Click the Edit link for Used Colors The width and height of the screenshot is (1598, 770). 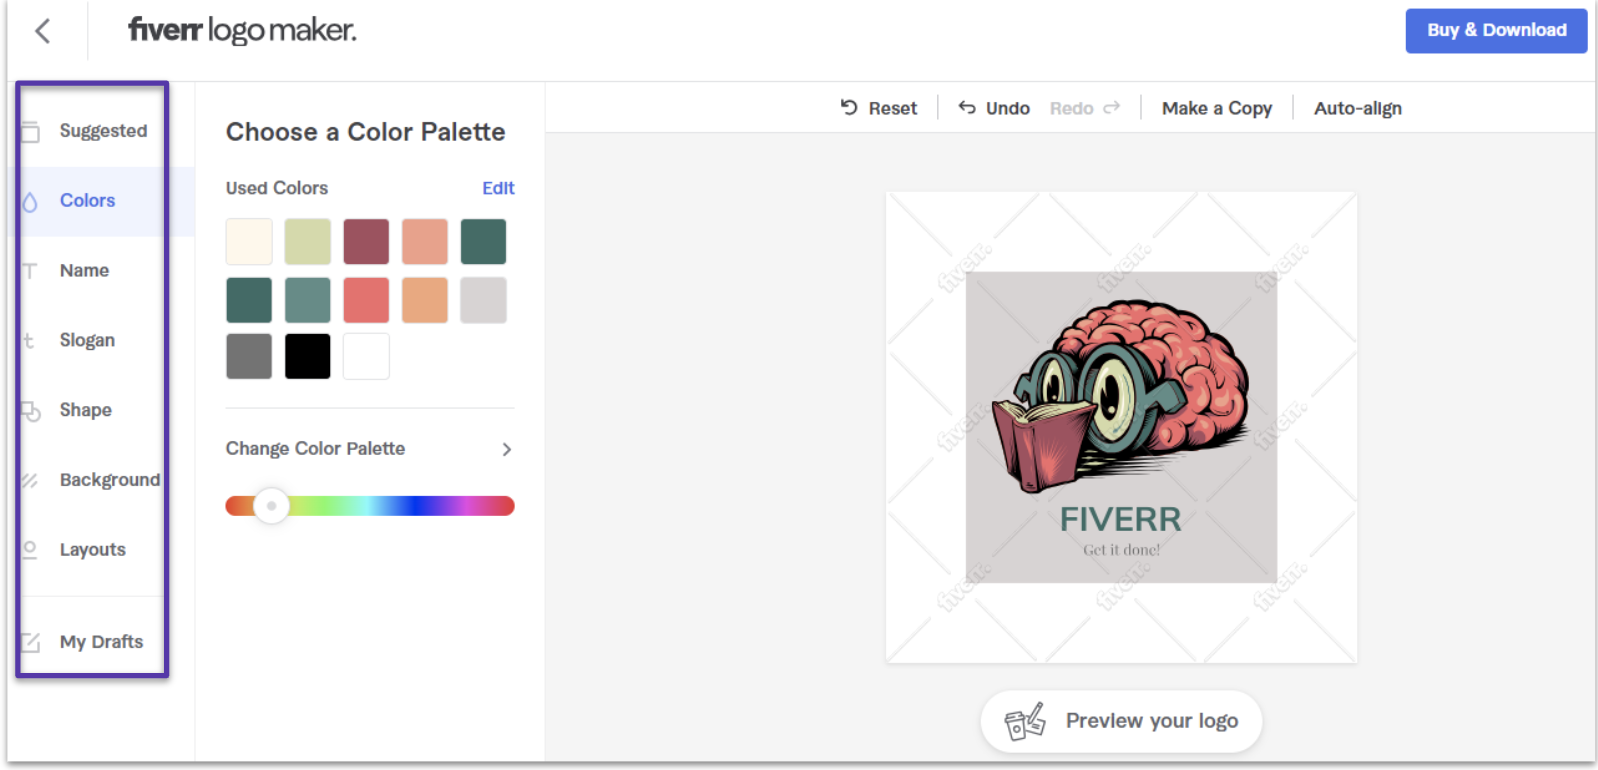point(498,188)
